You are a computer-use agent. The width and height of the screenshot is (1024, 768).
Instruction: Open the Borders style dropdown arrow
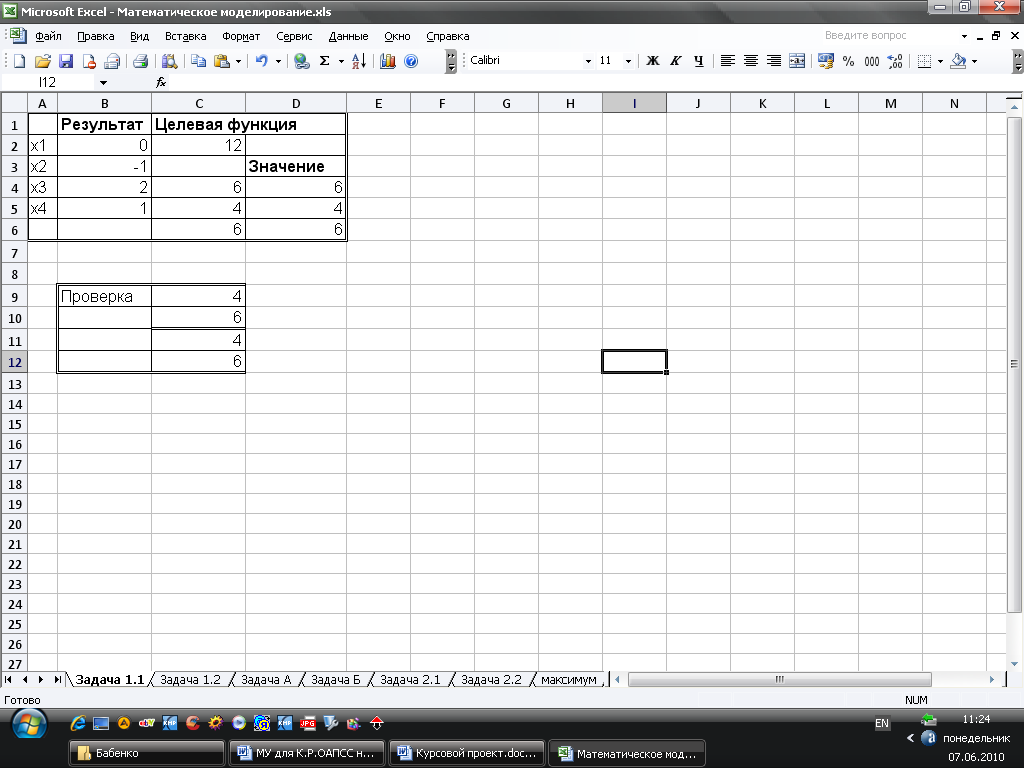[940, 61]
